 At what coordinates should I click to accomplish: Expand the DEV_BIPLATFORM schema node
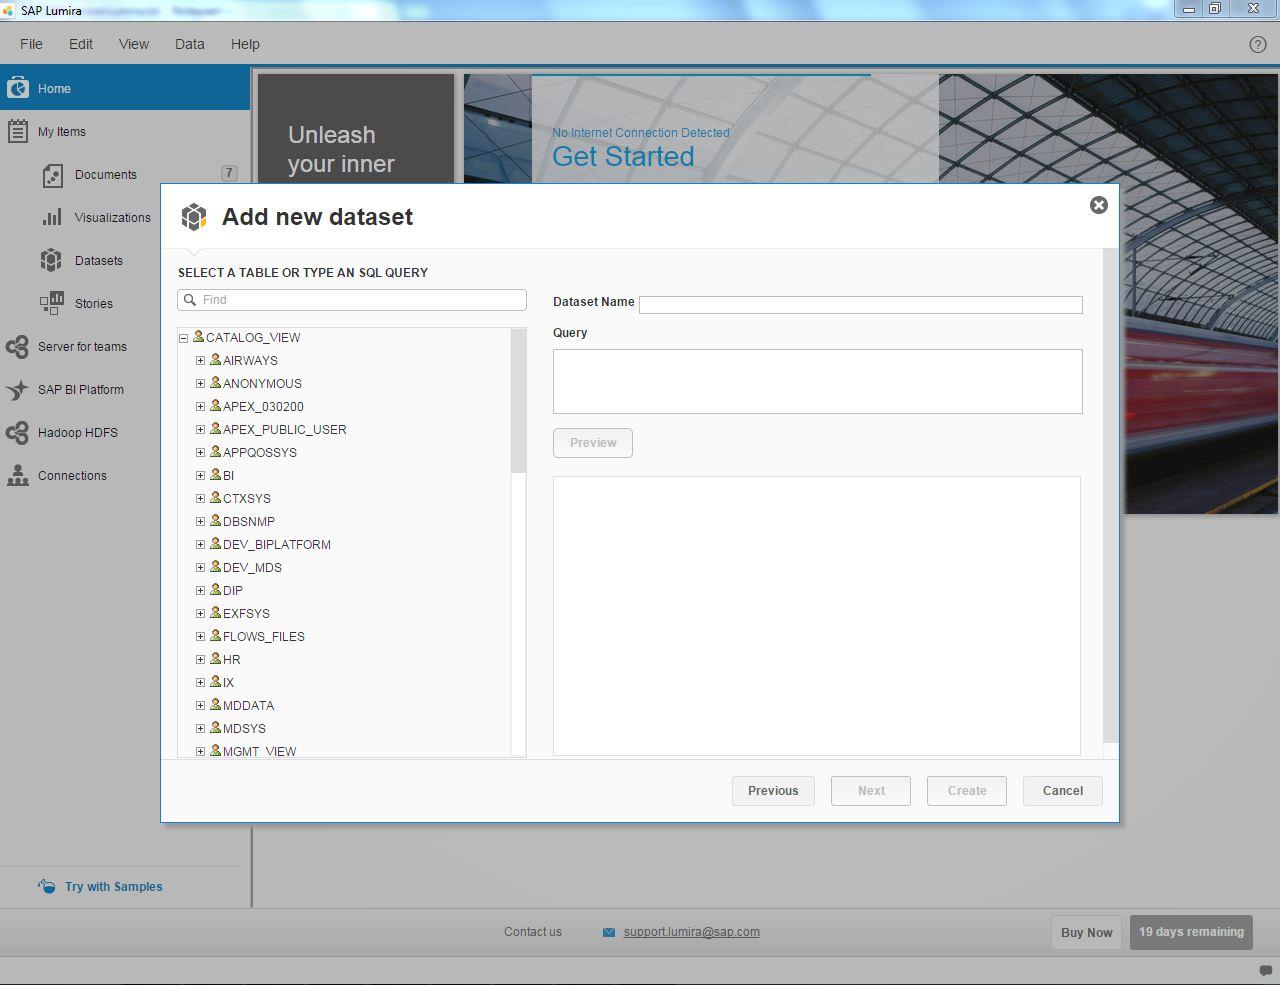(x=201, y=545)
